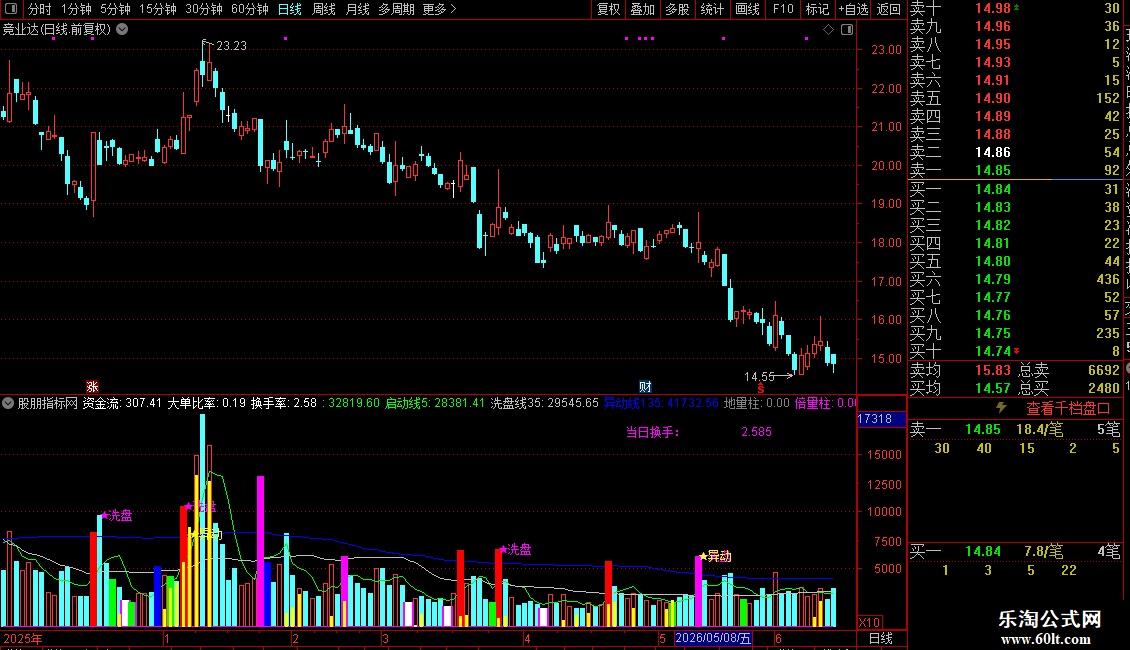Screen dimensions: 1130x650
Task: Toggle the left sidebar panel icon
Action: click(x=11, y=9)
